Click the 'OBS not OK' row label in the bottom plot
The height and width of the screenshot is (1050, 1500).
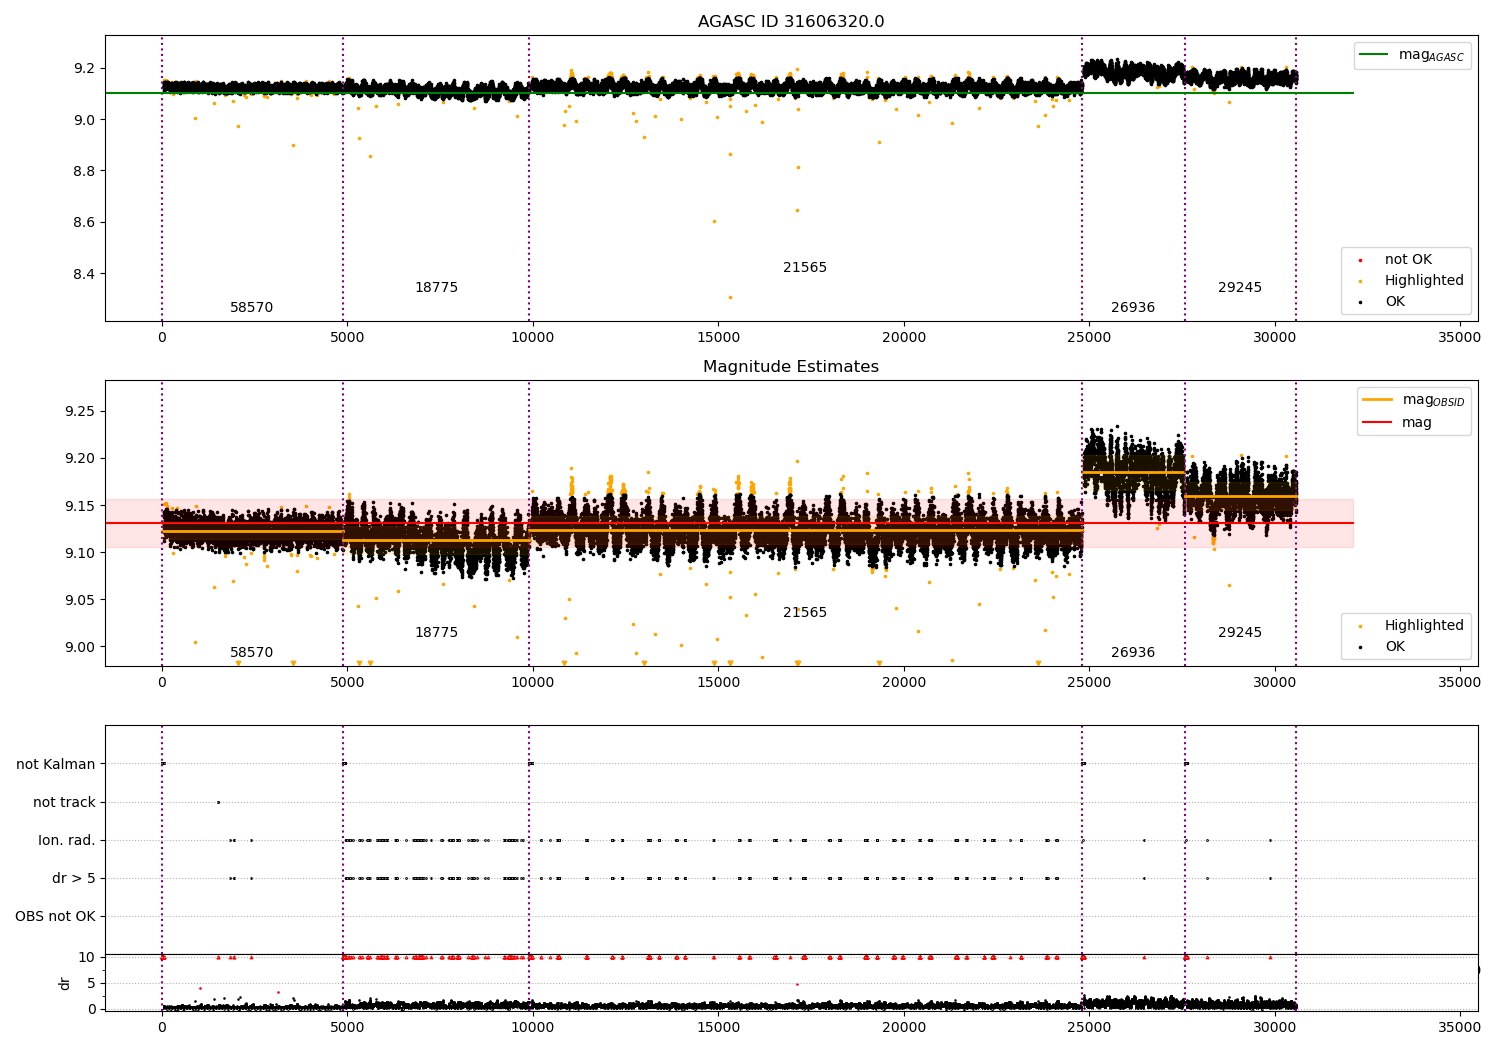[x=56, y=917]
